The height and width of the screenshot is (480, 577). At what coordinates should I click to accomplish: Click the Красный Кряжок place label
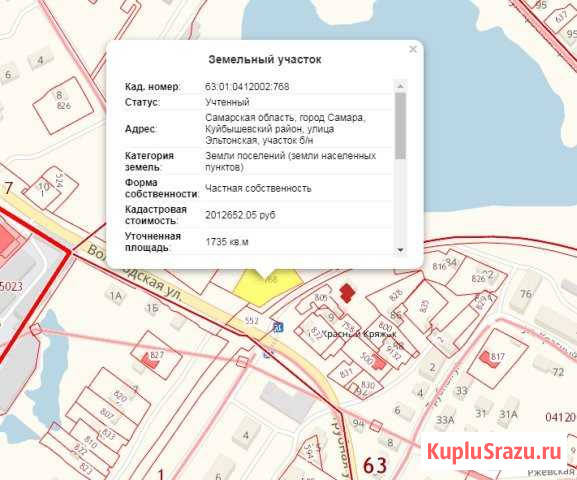click(x=352, y=334)
